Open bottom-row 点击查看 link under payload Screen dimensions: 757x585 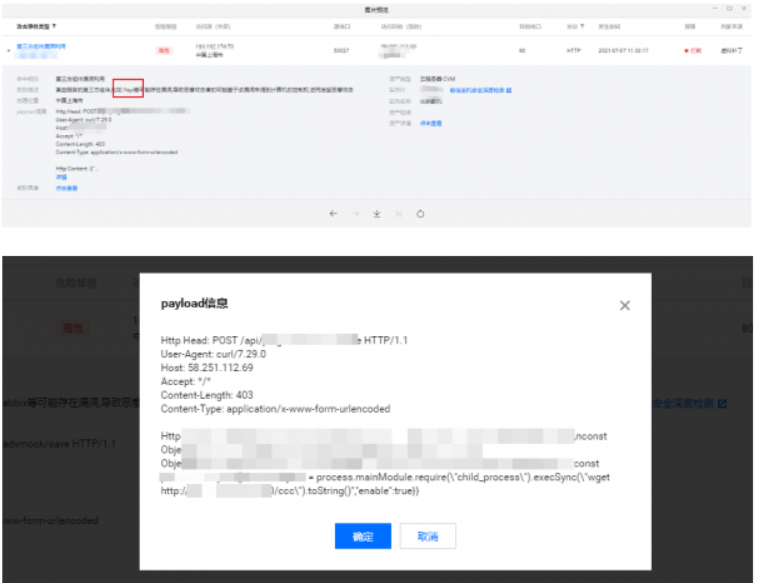click(67, 188)
